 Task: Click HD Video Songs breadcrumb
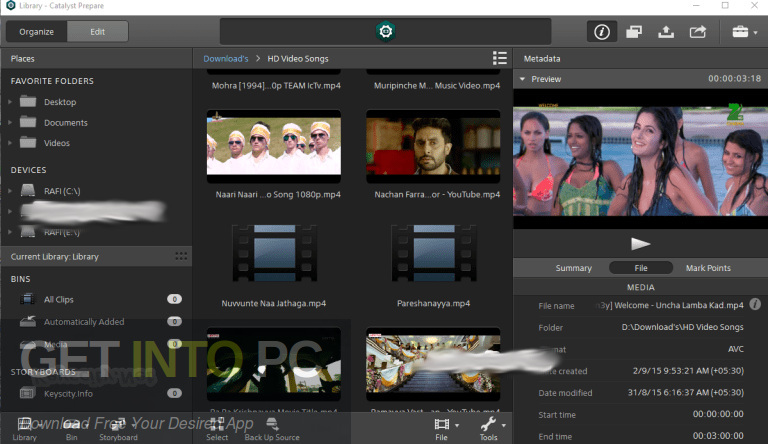pyautogui.click(x=298, y=59)
